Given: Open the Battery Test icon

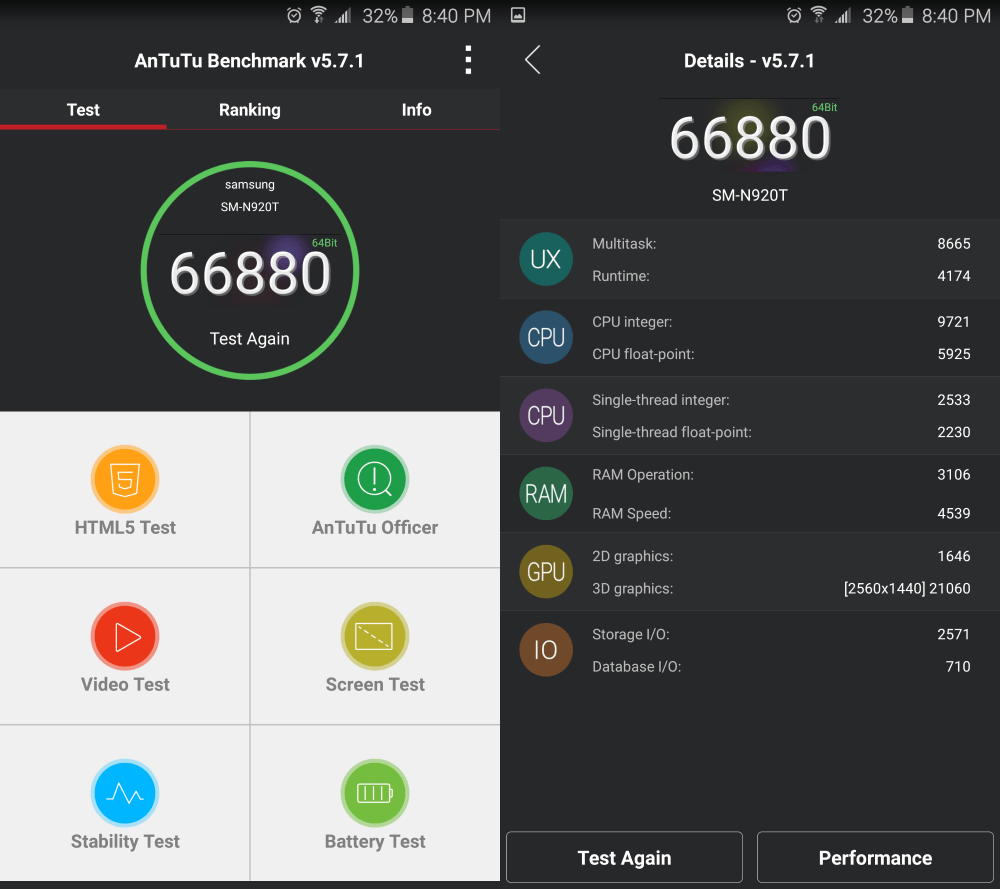Looking at the screenshot, I should [x=375, y=793].
